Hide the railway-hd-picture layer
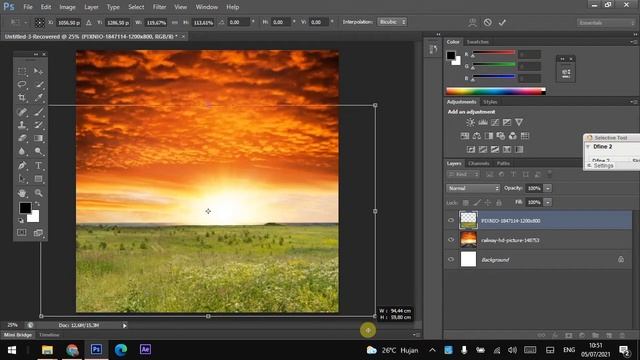Viewport: 640px width, 360px height. 451,240
